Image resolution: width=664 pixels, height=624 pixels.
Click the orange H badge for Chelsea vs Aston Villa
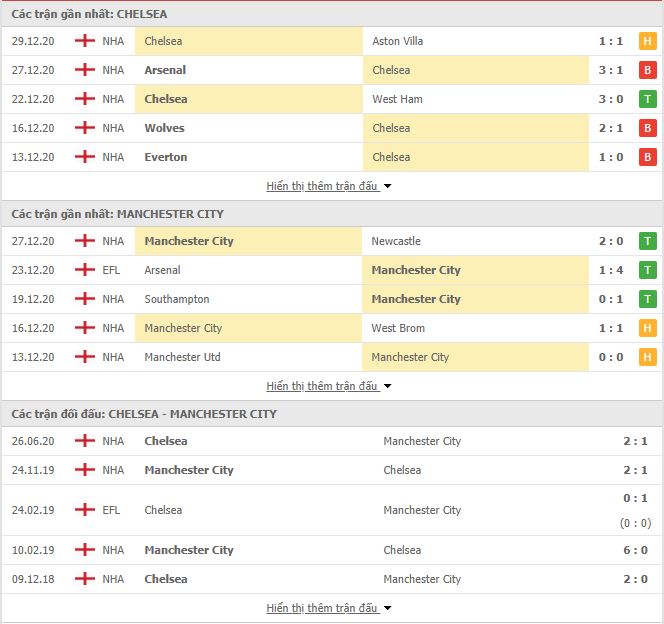click(x=647, y=41)
